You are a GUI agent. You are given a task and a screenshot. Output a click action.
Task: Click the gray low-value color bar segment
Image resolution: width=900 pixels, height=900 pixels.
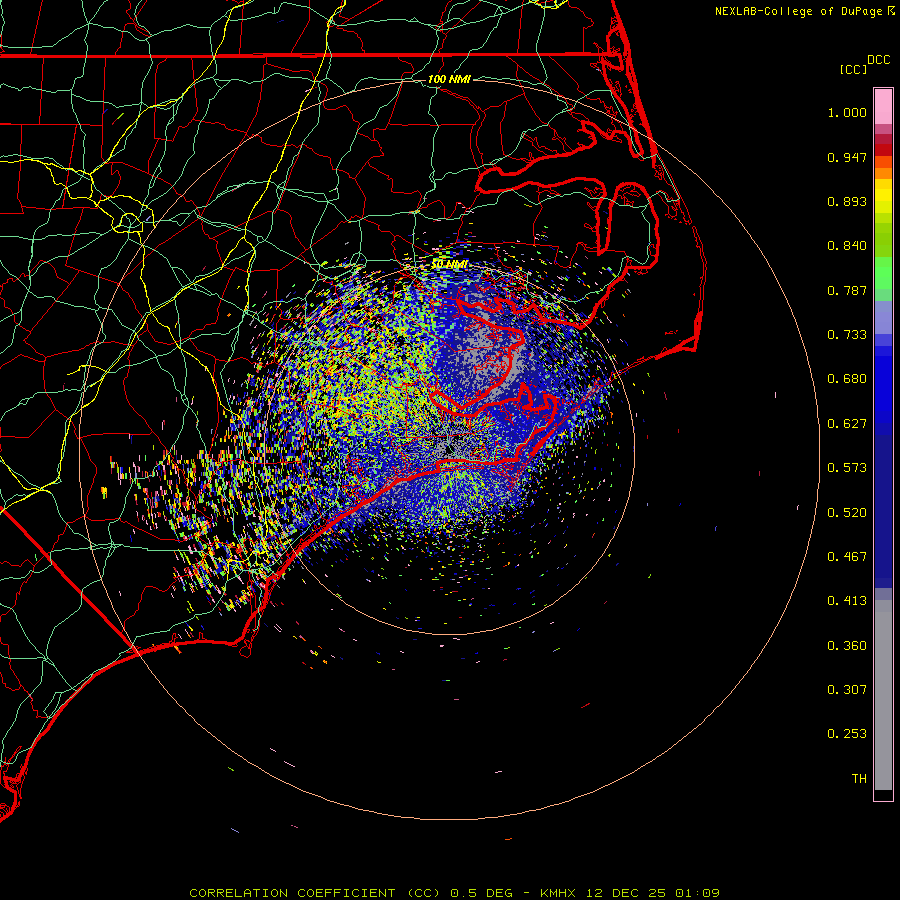(x=883, y=695)
